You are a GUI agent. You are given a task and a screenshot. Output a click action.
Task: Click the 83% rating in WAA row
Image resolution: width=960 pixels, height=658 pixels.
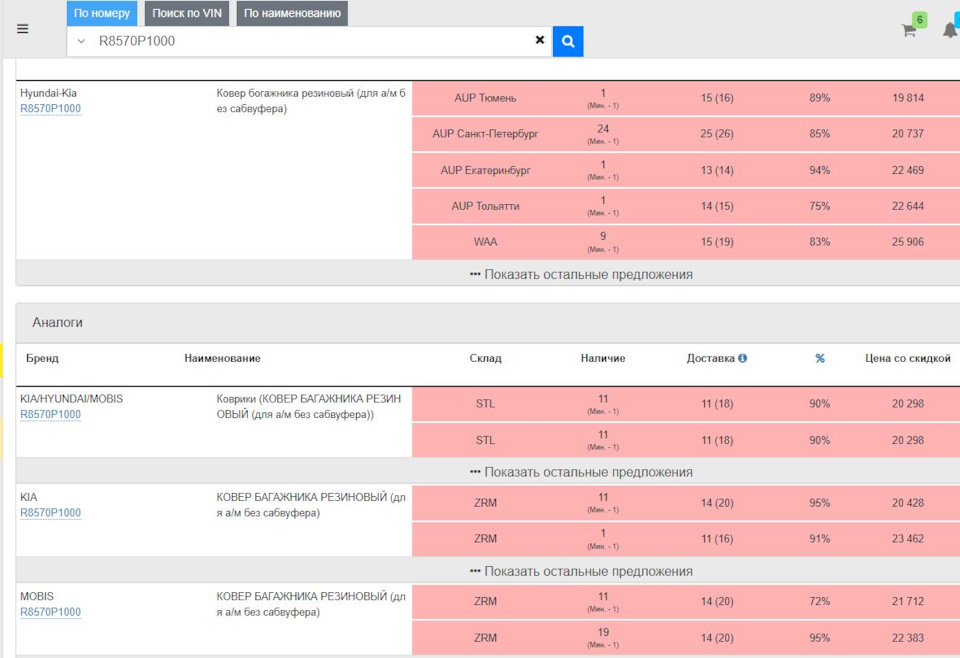pos(819,242)
